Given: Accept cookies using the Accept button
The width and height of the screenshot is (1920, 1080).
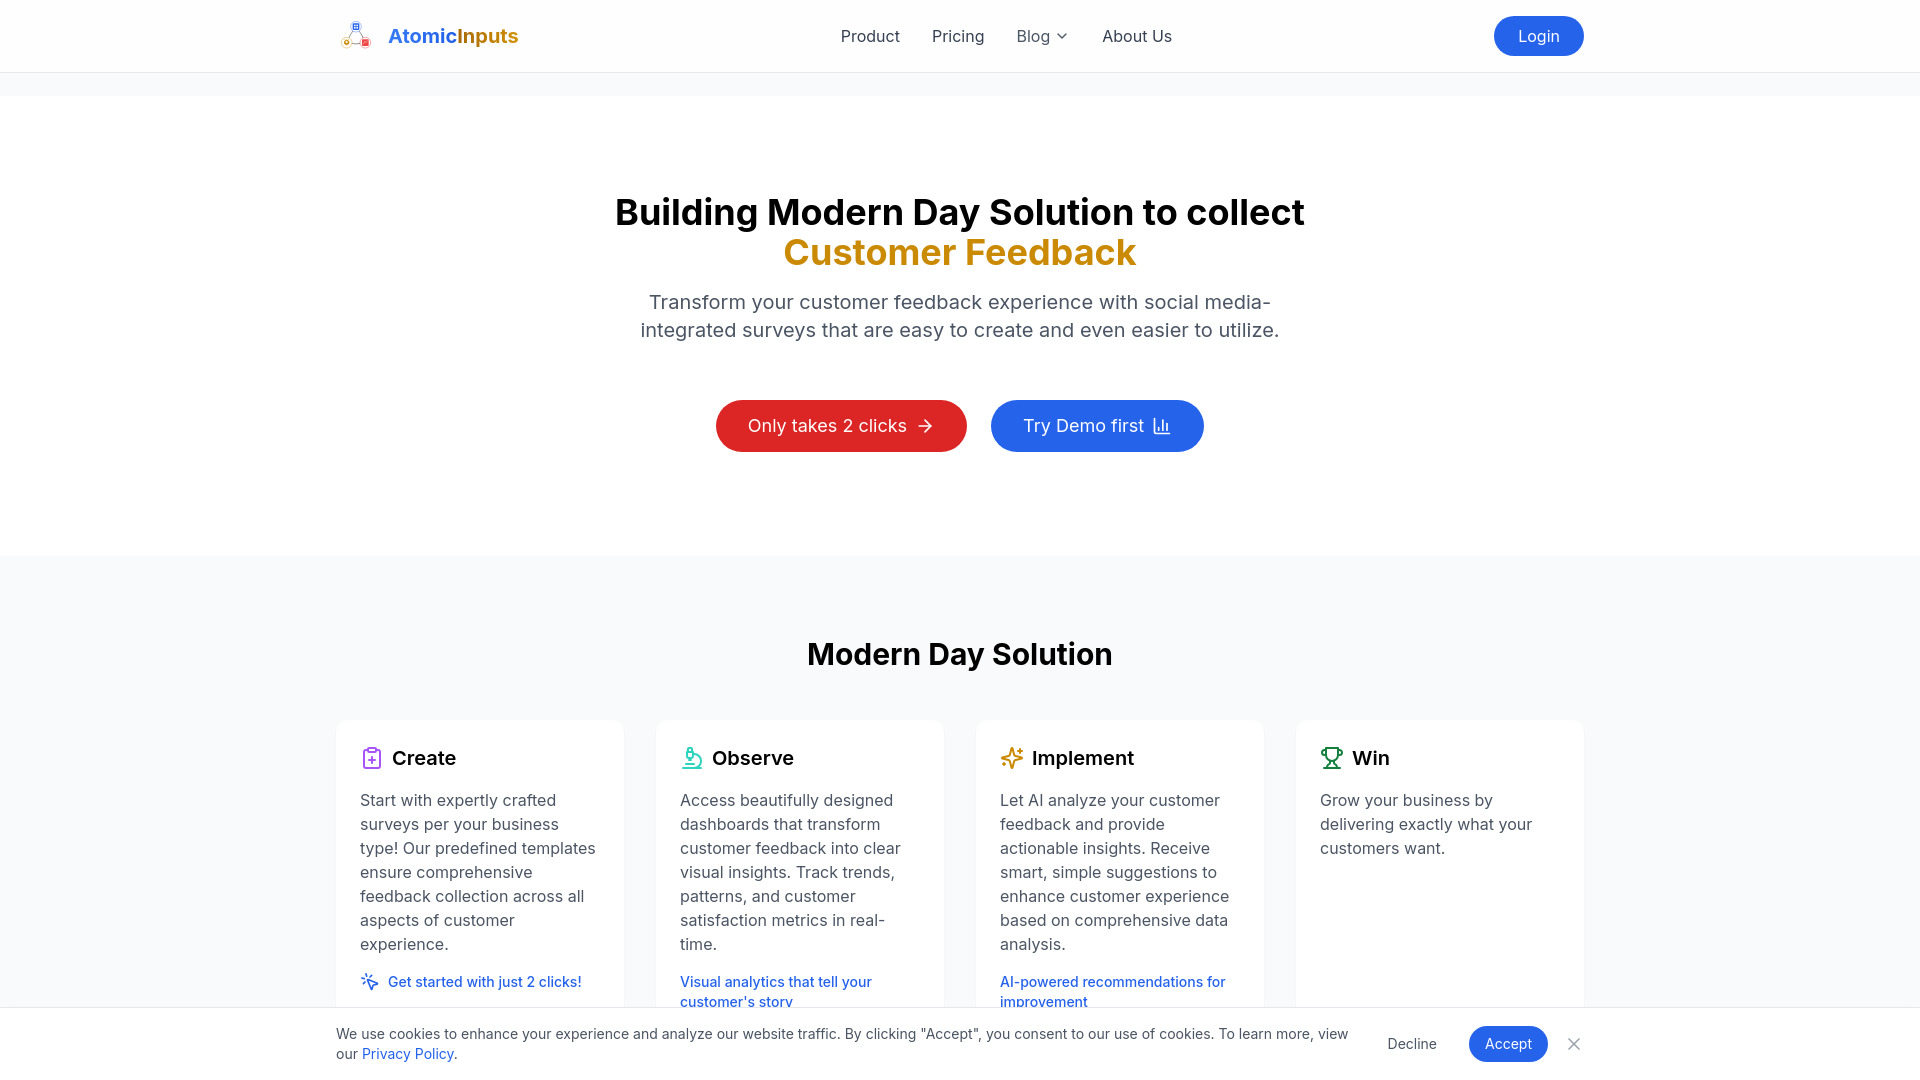Looking at the screenshot, I should 1507,1043.
